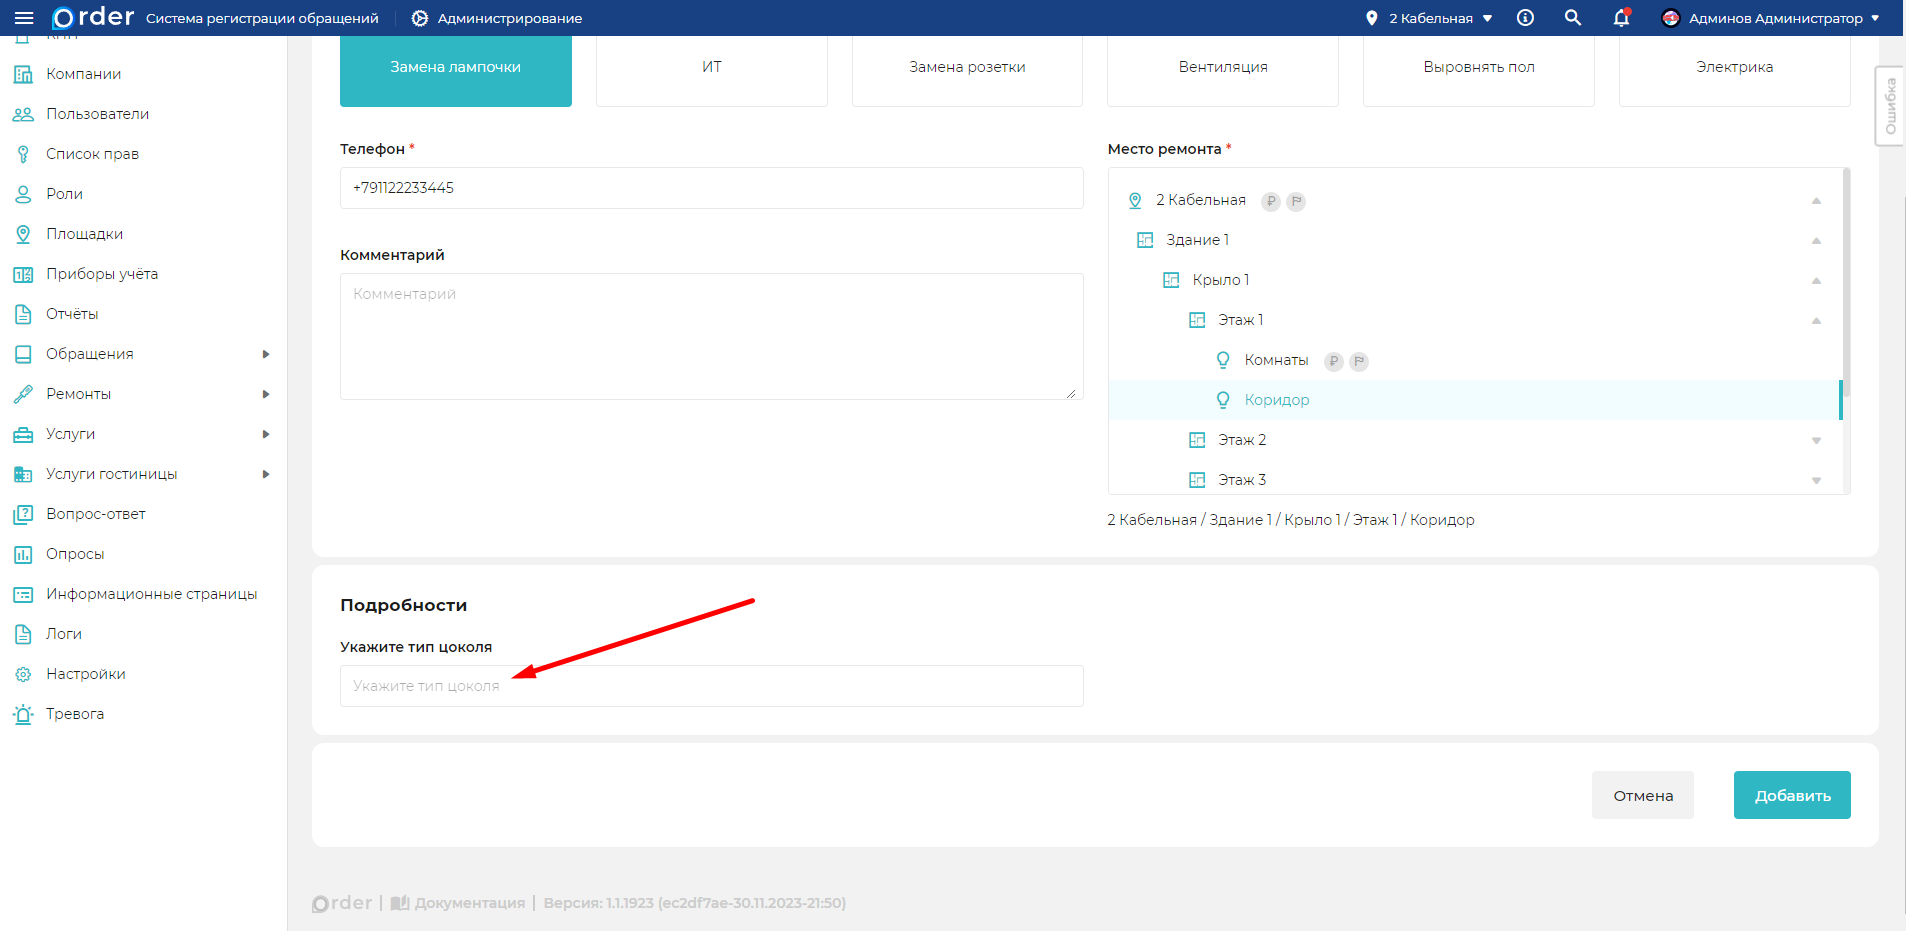Image resolution: width=1906 pixels, height=931 pixels.
Task: Open Administration gear icon in header
Action: pos(420,18)
